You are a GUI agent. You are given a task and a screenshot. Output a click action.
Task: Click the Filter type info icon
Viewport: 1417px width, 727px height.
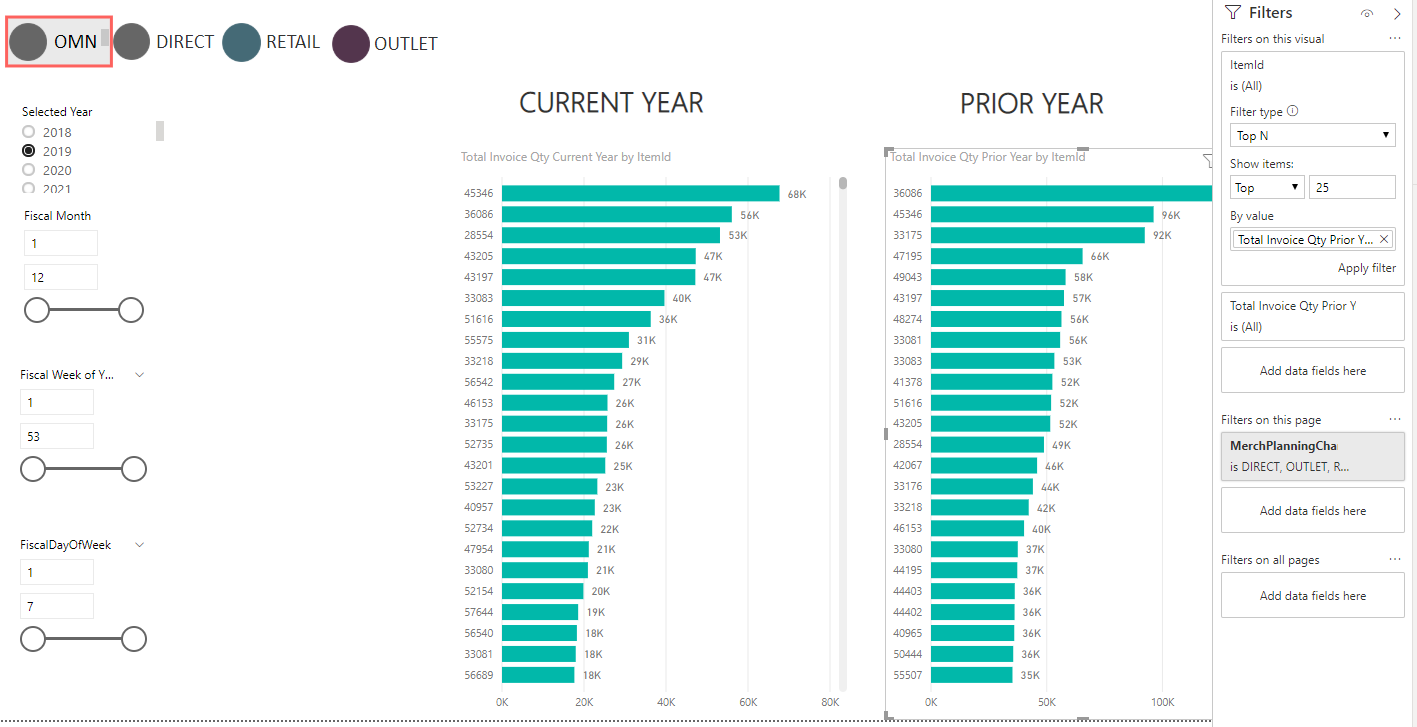point(1293,112)
